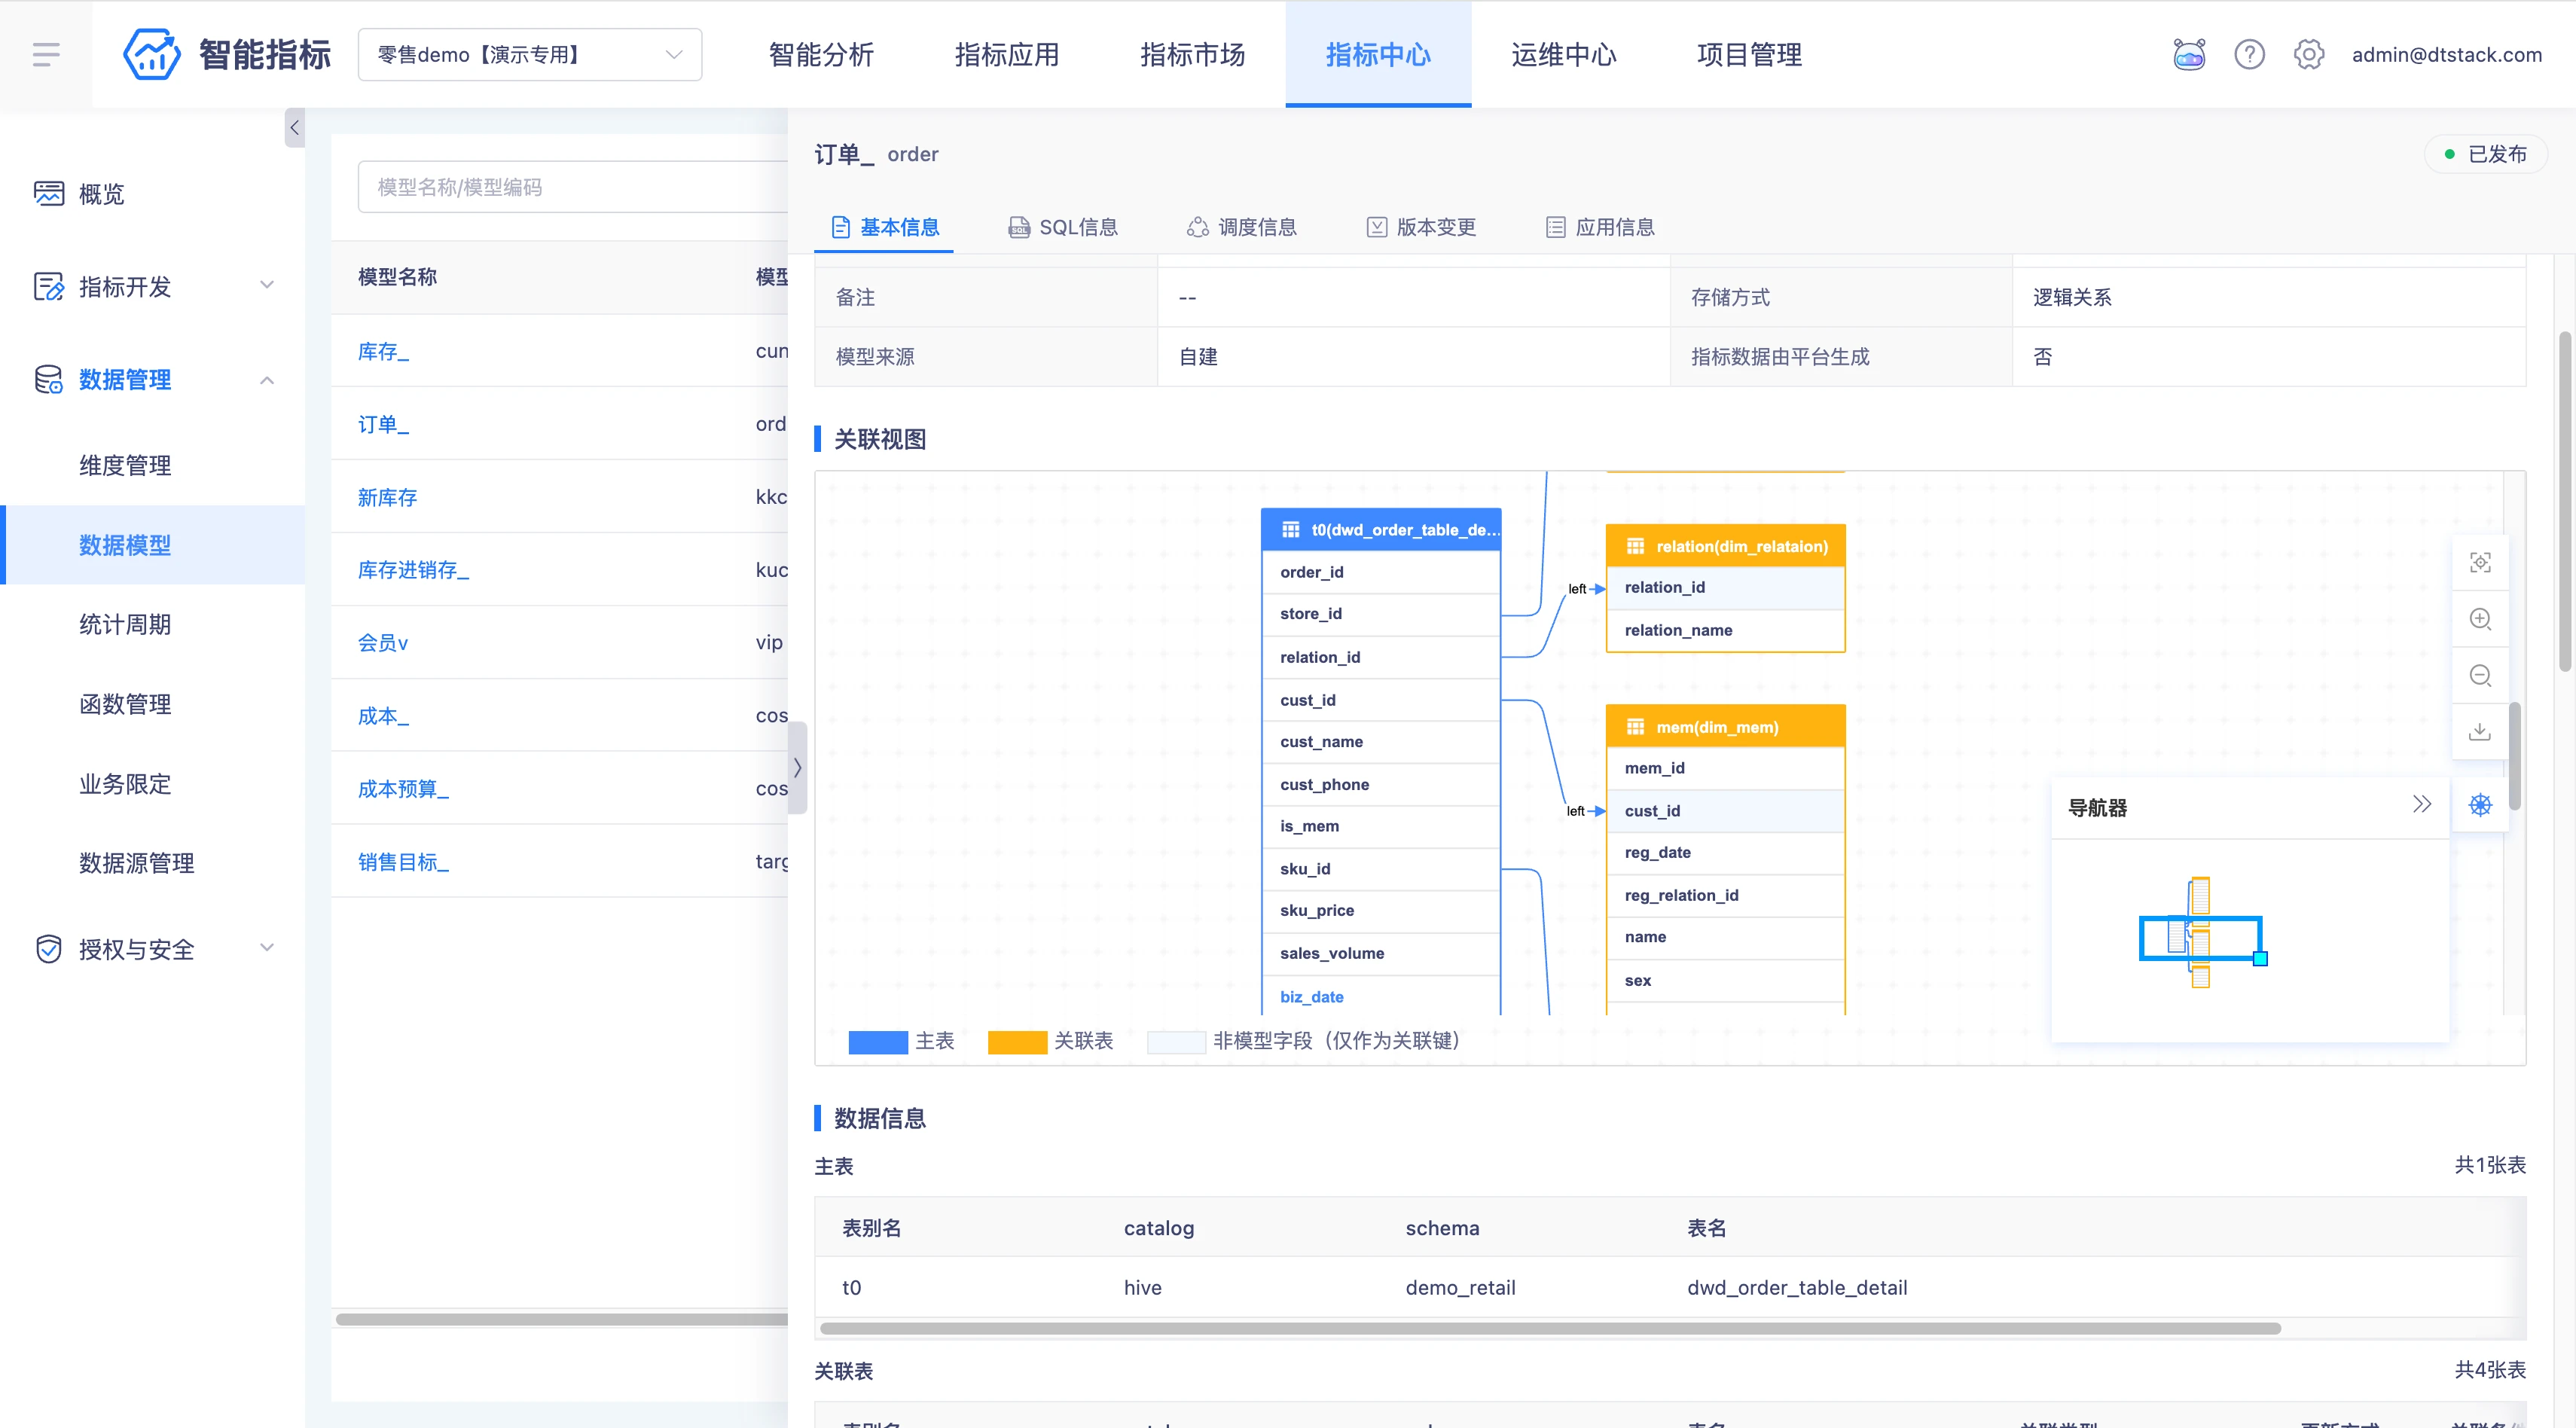This screenshot has width=2576, height=1428.
Task: Switch to the 应用信息 tab
Action: (x=1600, y=227)
